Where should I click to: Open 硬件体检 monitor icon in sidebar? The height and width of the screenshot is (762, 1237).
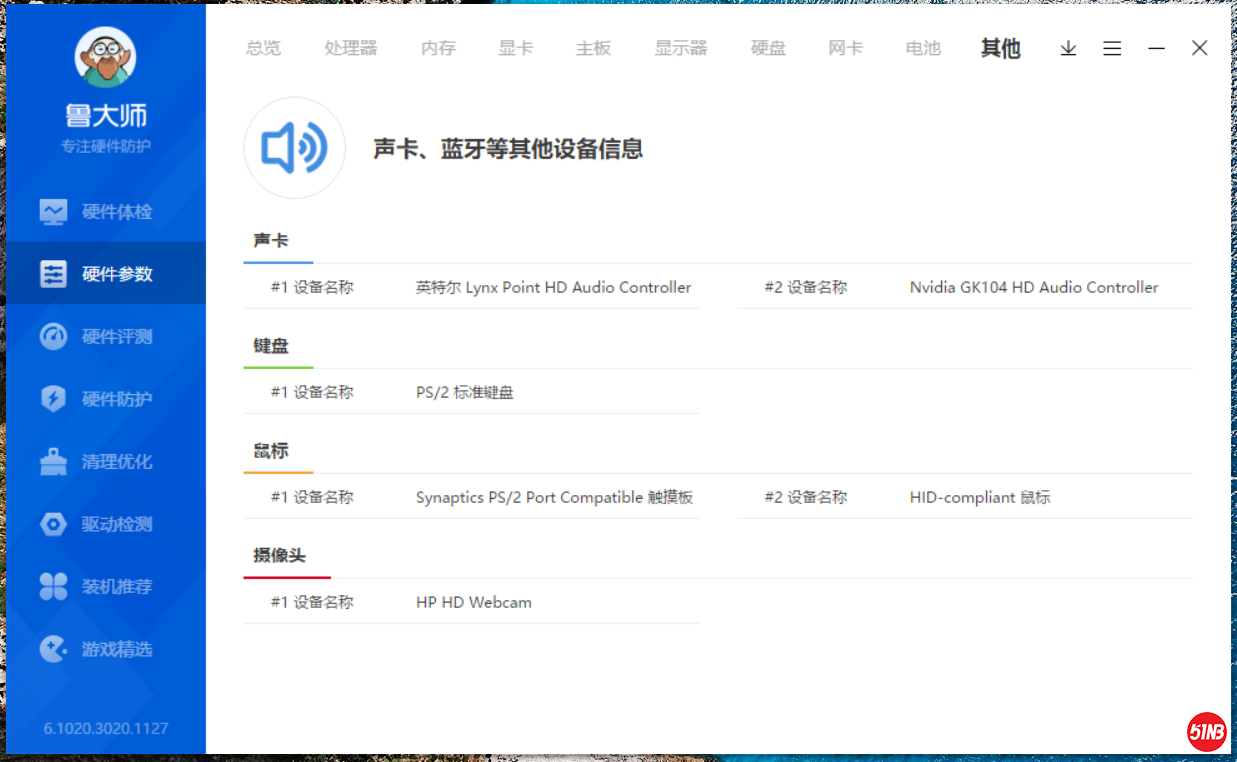click(x=53, y=212)
